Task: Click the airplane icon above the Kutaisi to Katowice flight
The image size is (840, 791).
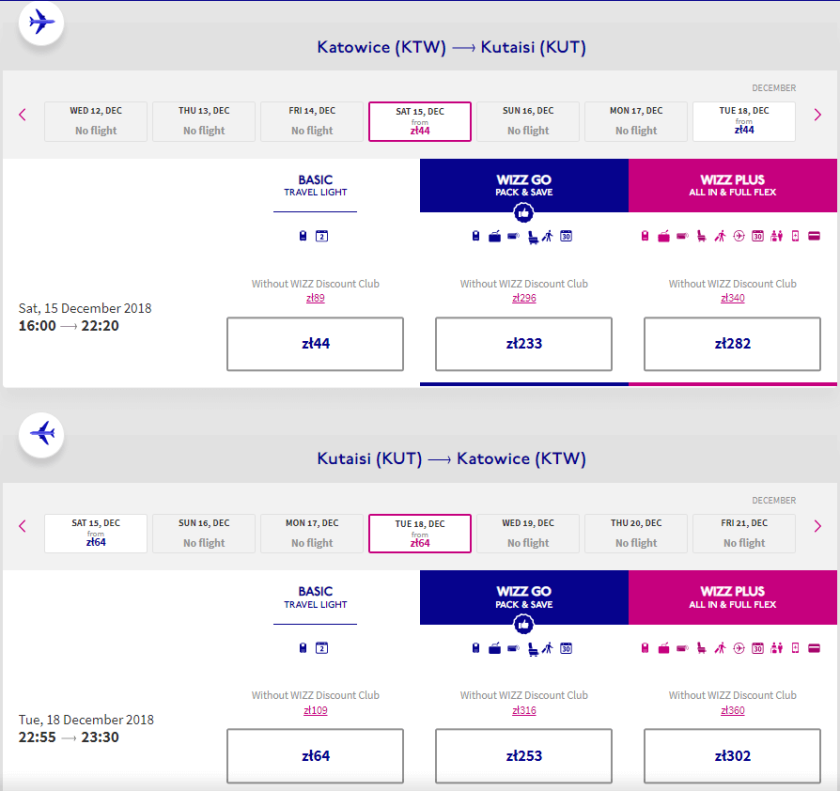Action: [x=41, y=433]
